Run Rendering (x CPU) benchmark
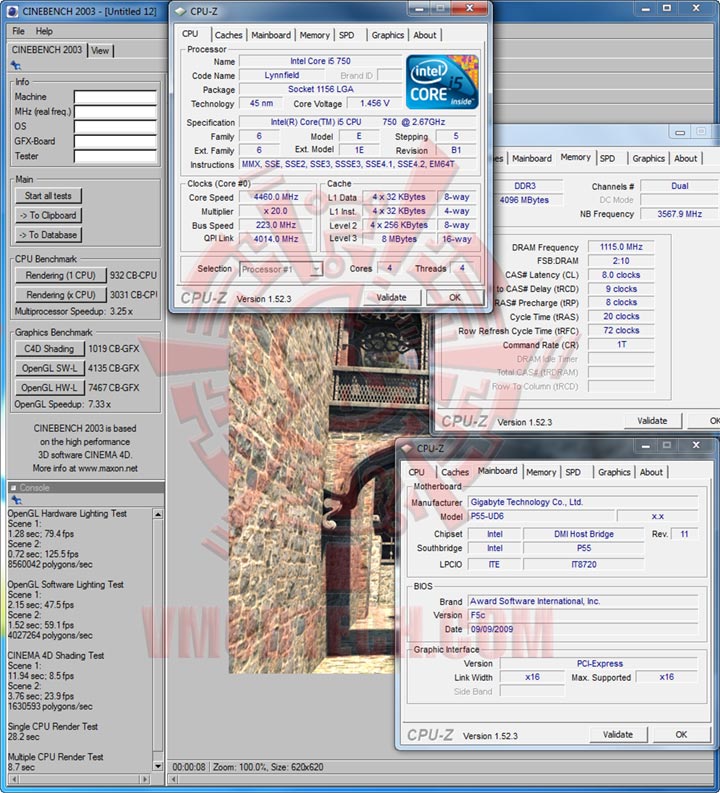 [x=61, y=294]
